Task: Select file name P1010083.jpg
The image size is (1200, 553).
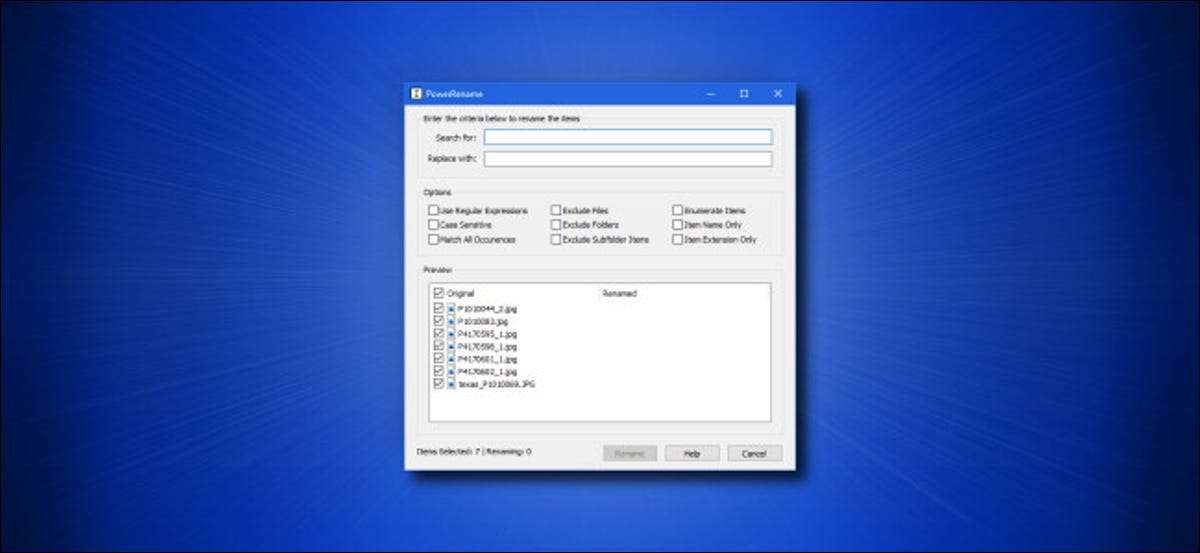Action: 483,321
